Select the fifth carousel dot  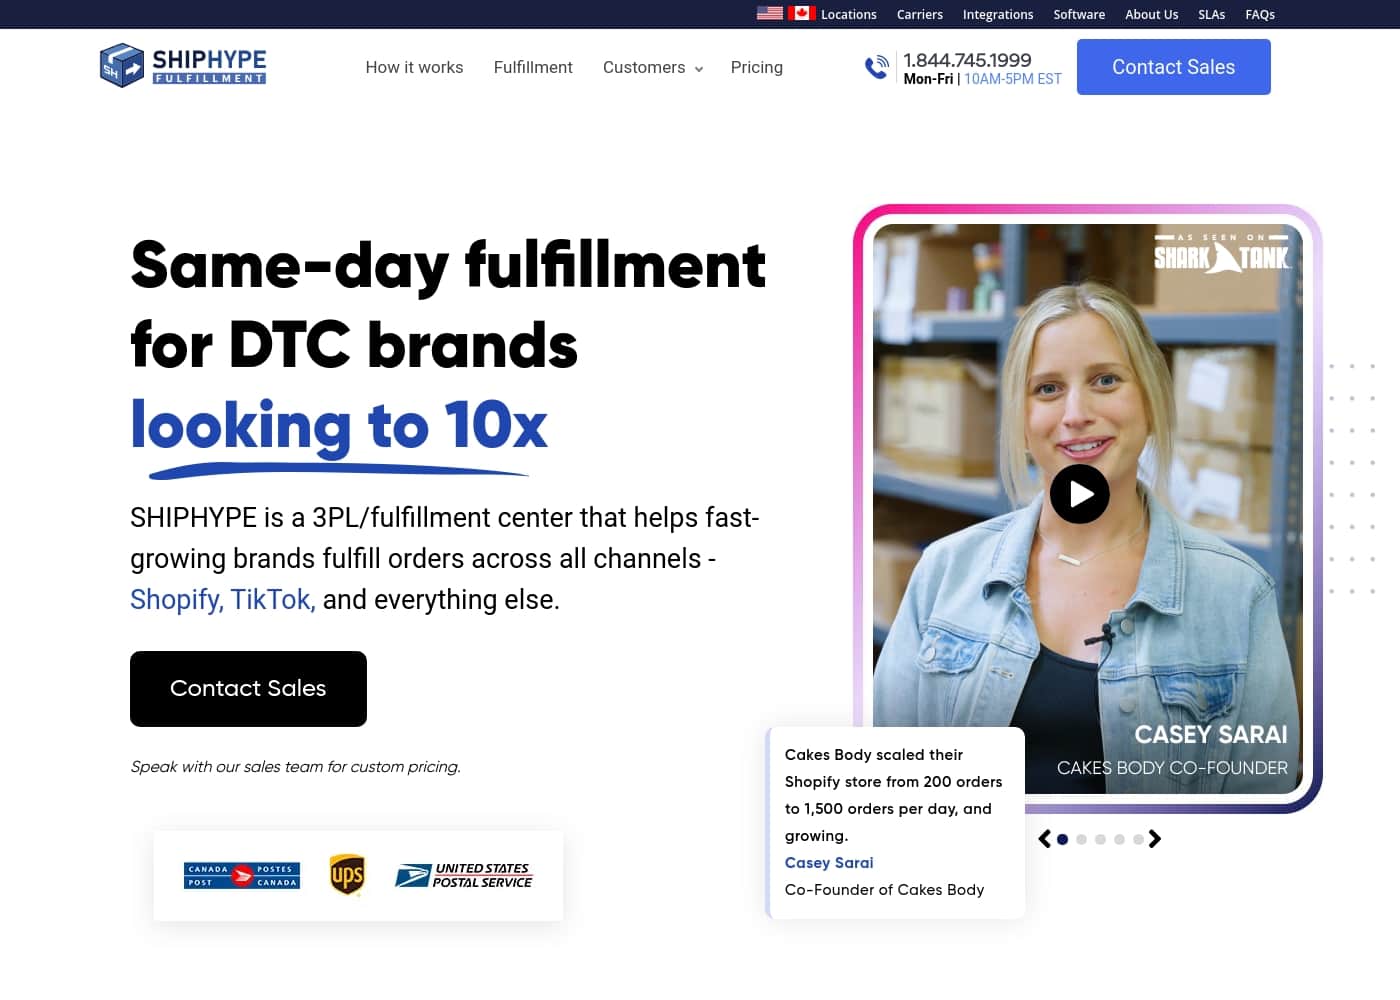point(1139,840)
